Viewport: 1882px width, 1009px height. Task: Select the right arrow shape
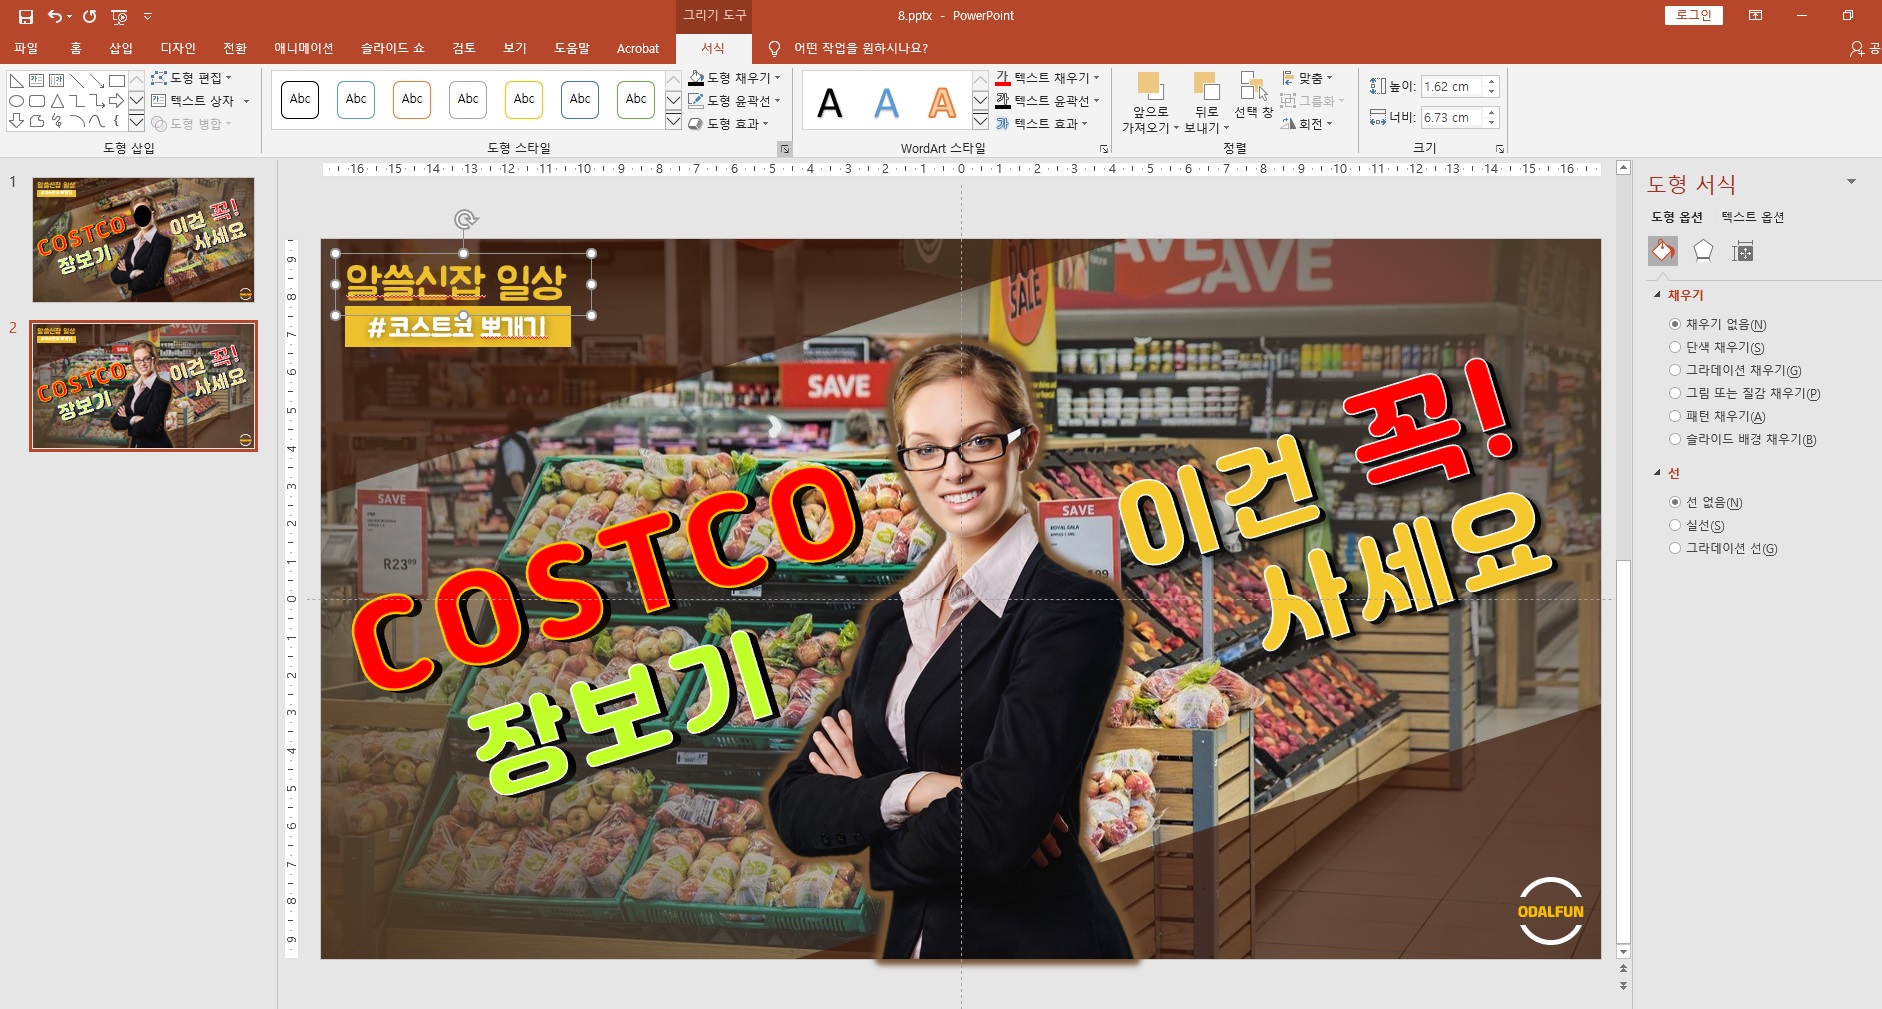[x=117, y=101]
